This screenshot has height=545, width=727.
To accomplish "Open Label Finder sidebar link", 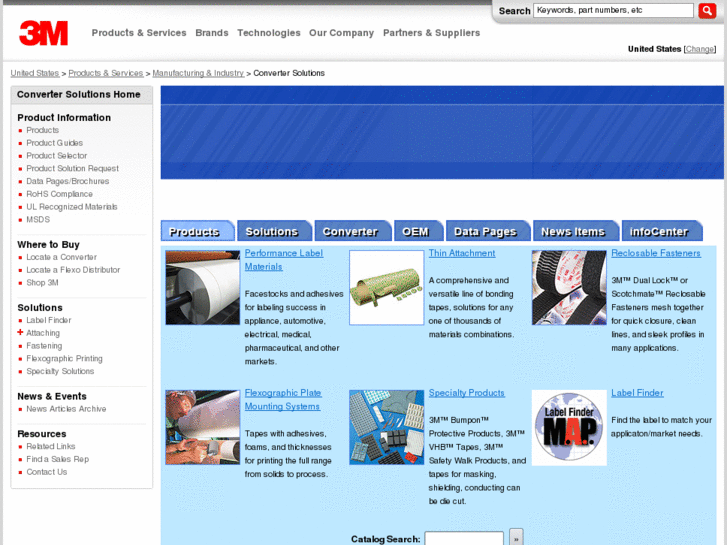I will point(49,320).
